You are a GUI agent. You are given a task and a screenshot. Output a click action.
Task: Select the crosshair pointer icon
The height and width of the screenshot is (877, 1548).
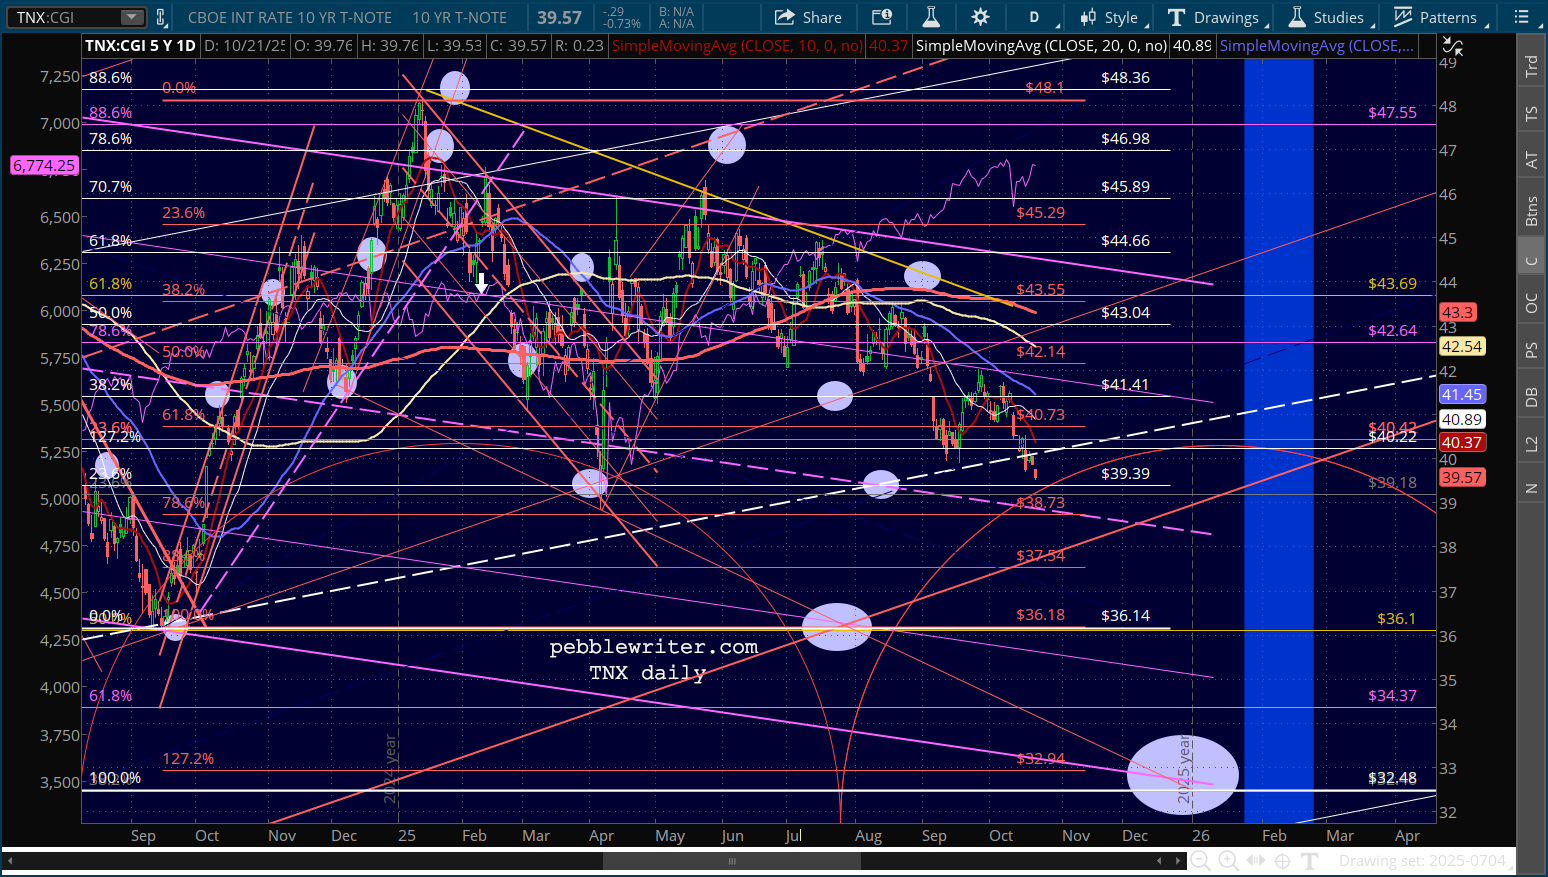click(x=1282, y=860)
